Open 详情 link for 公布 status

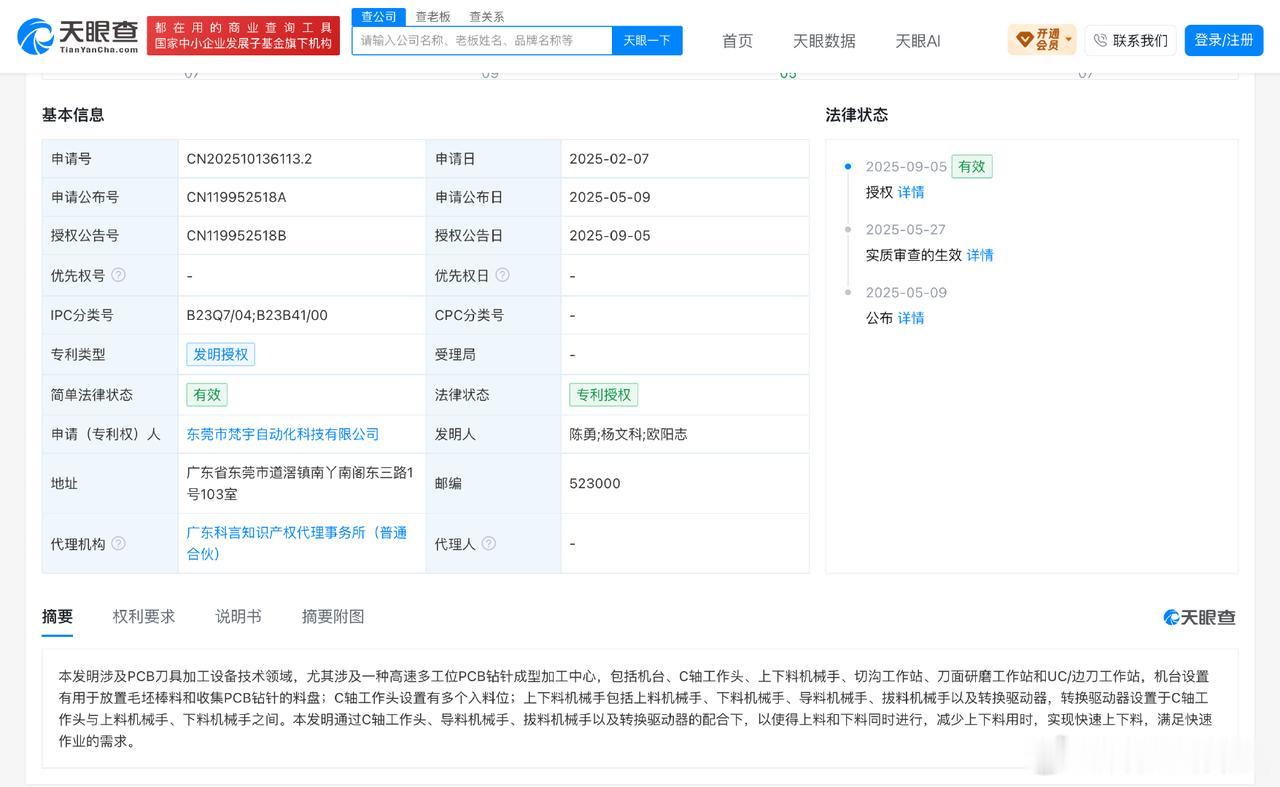click(911, 318)
